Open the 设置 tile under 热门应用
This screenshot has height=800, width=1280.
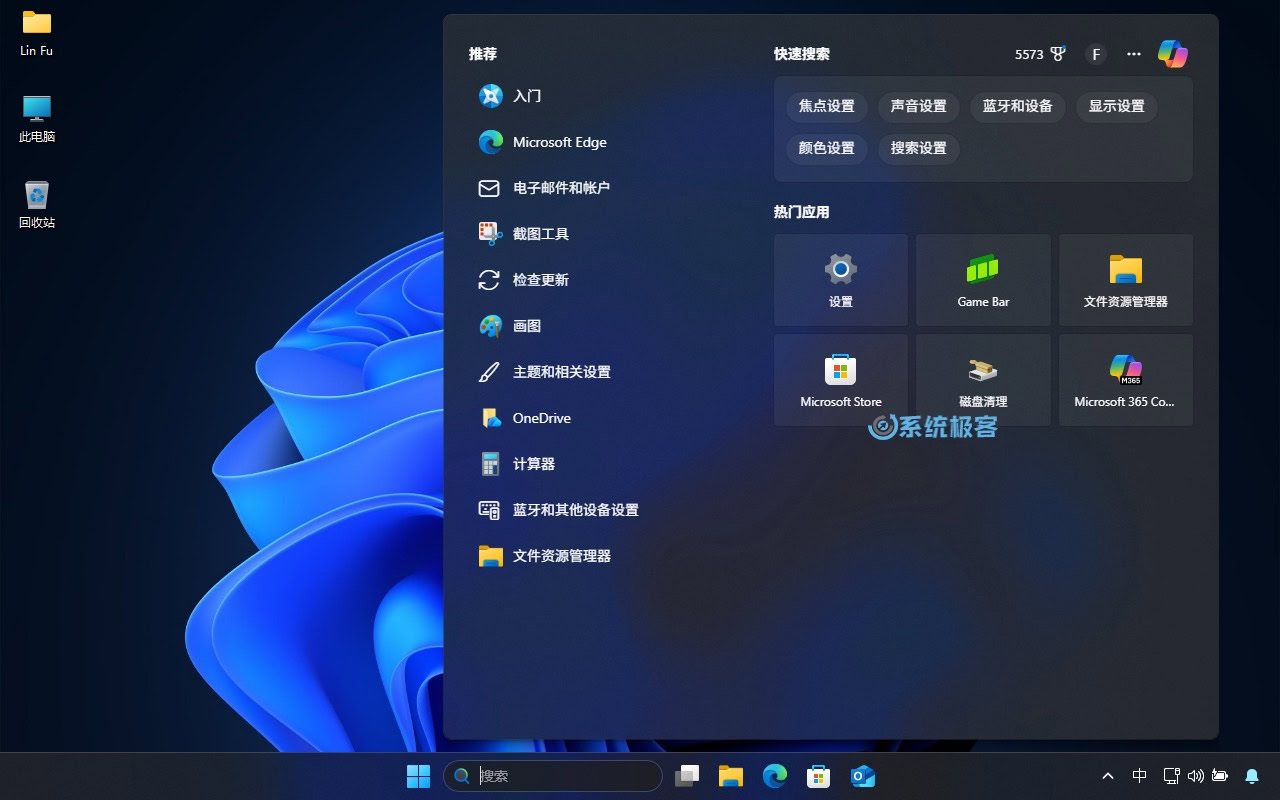pos(840,279)
